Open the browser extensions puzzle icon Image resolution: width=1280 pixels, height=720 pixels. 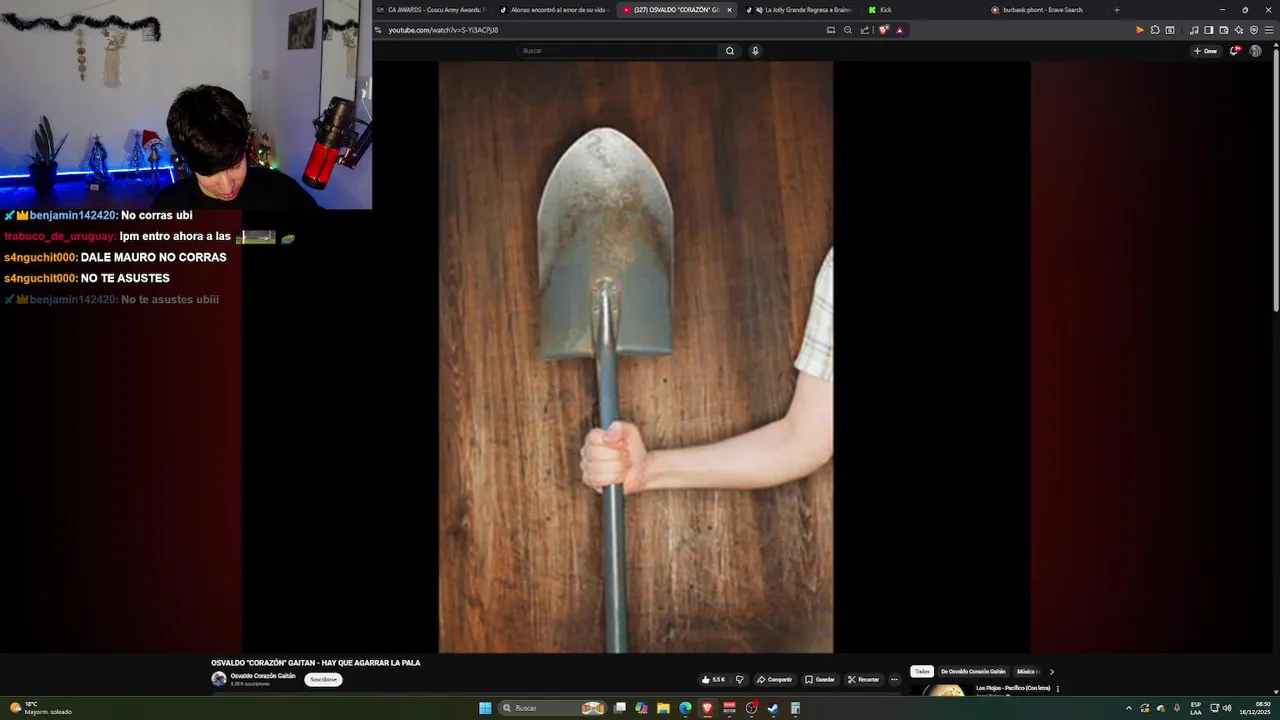1155,30
